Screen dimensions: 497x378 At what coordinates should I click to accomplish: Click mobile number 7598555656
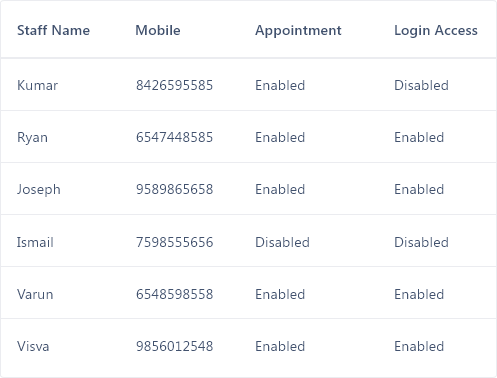(174, 242)
